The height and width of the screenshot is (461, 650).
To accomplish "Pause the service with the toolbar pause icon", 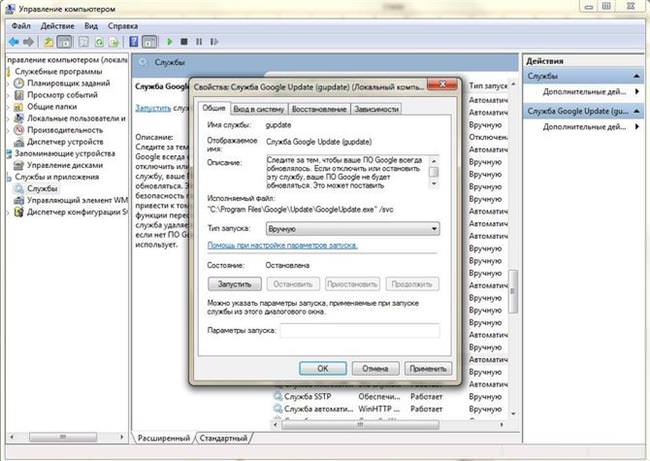I will tap(199, 41).
